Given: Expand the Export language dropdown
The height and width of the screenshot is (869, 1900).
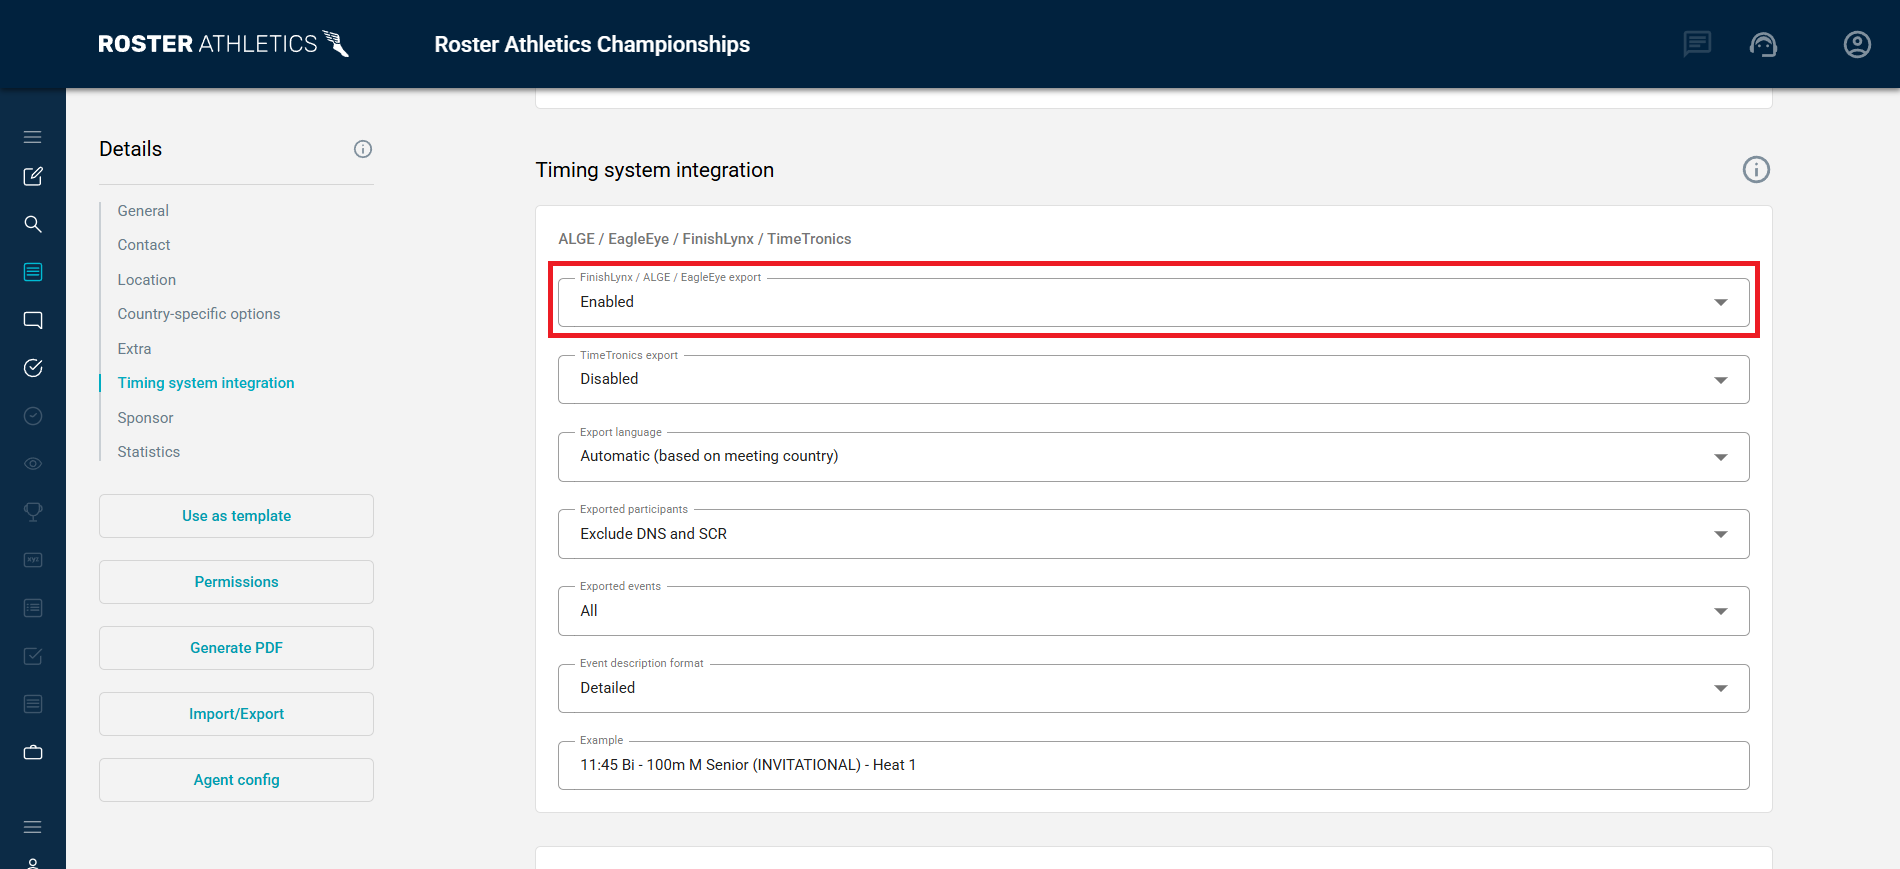Looking at the screenshot, I should pyautogui.click(x=1153, y=456).
